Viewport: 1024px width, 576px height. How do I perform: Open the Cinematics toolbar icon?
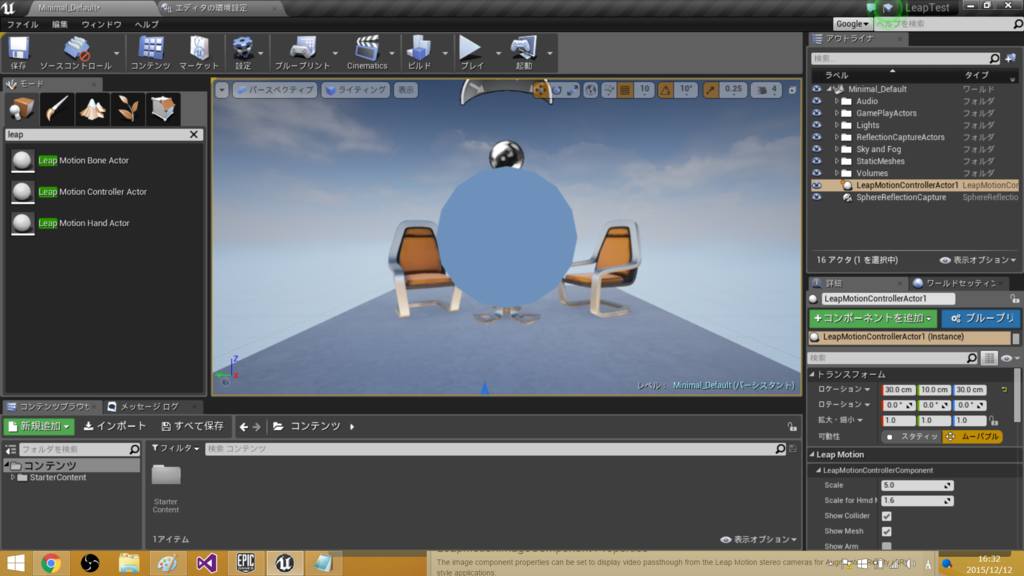point(367,53)
